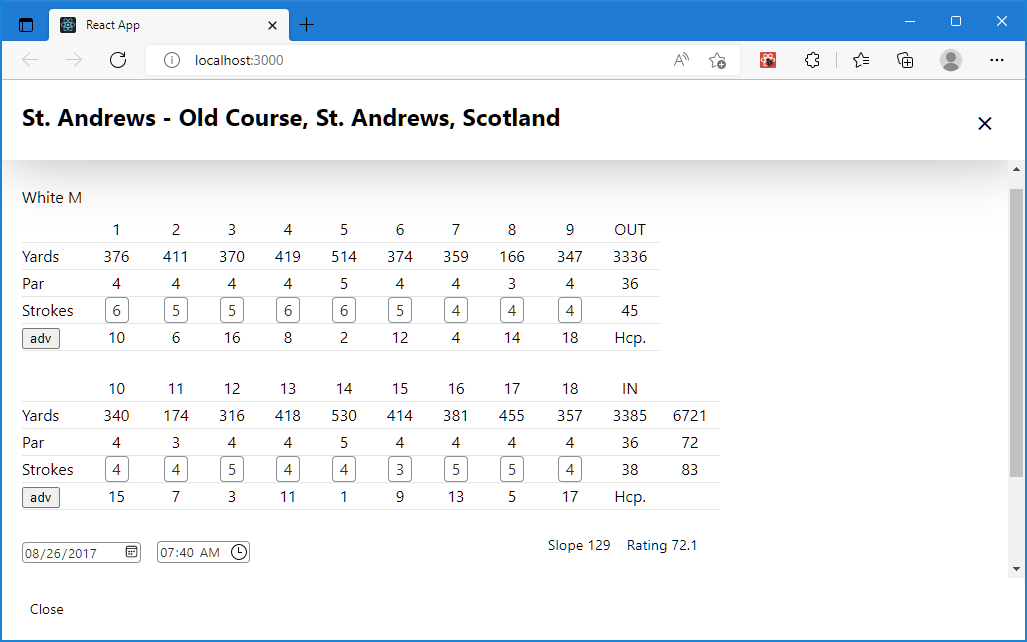1027x642 pixels.
Task: Edit the strokes field for hole 6
Action: click(x=400, y=311)
